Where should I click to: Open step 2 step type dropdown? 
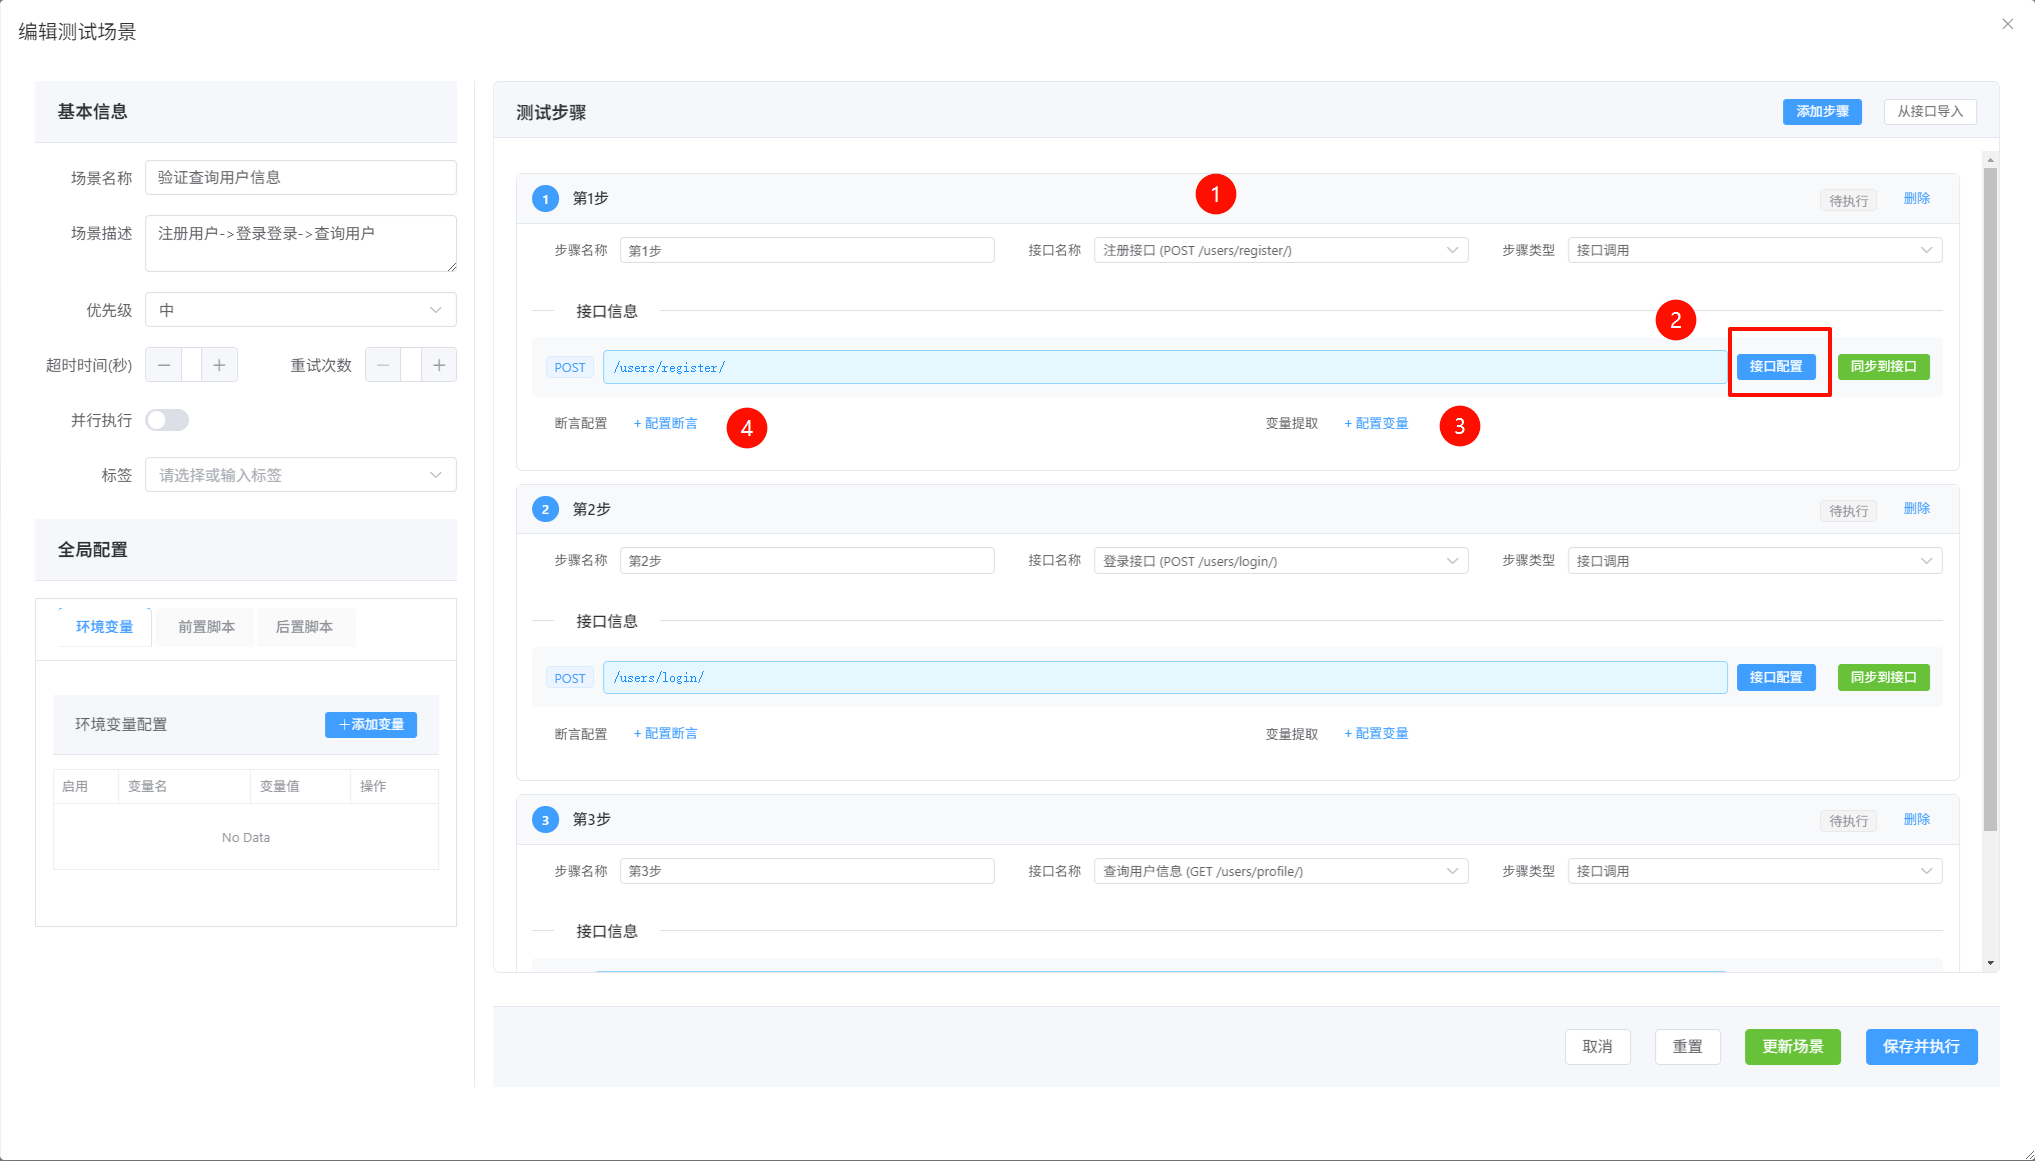pyautogui.click(x=1754, y=561)
